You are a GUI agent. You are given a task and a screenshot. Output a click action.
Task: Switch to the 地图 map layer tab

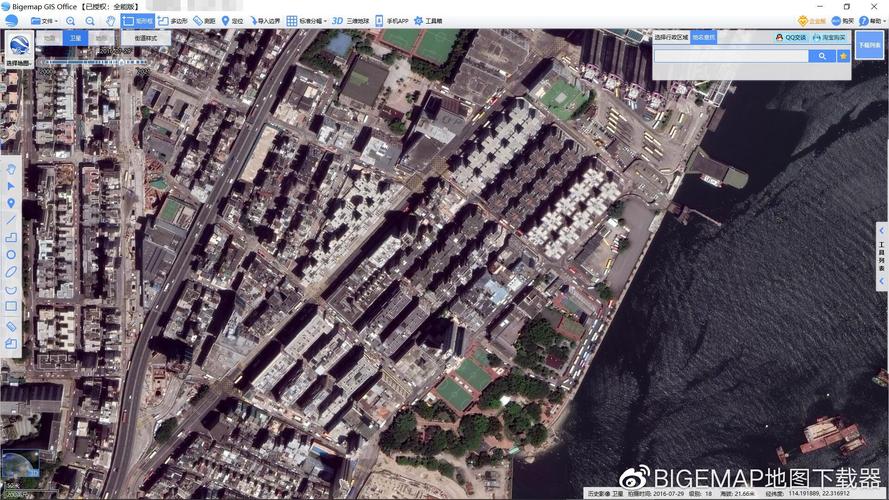pyautogui.click(x=50, y=38)
